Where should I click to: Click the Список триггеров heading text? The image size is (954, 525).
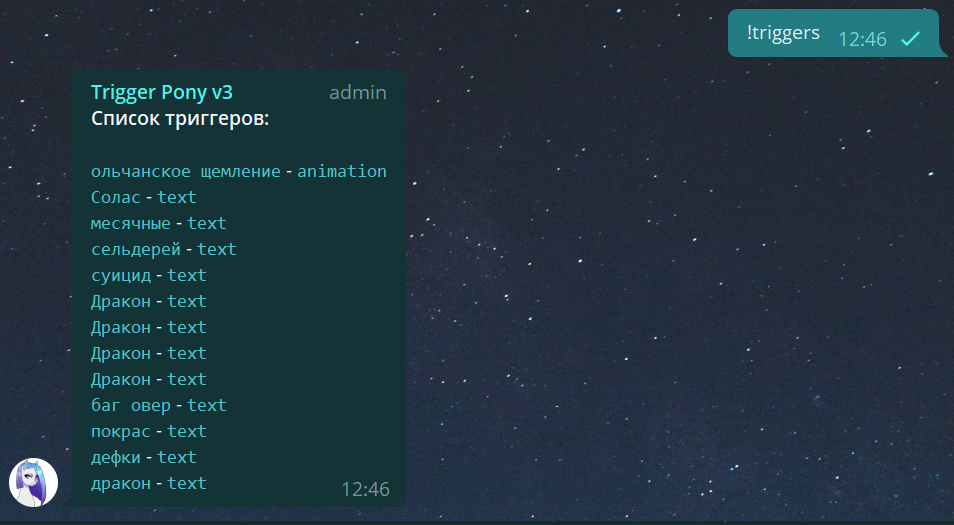pyautogui.click(x=180, y=118)
